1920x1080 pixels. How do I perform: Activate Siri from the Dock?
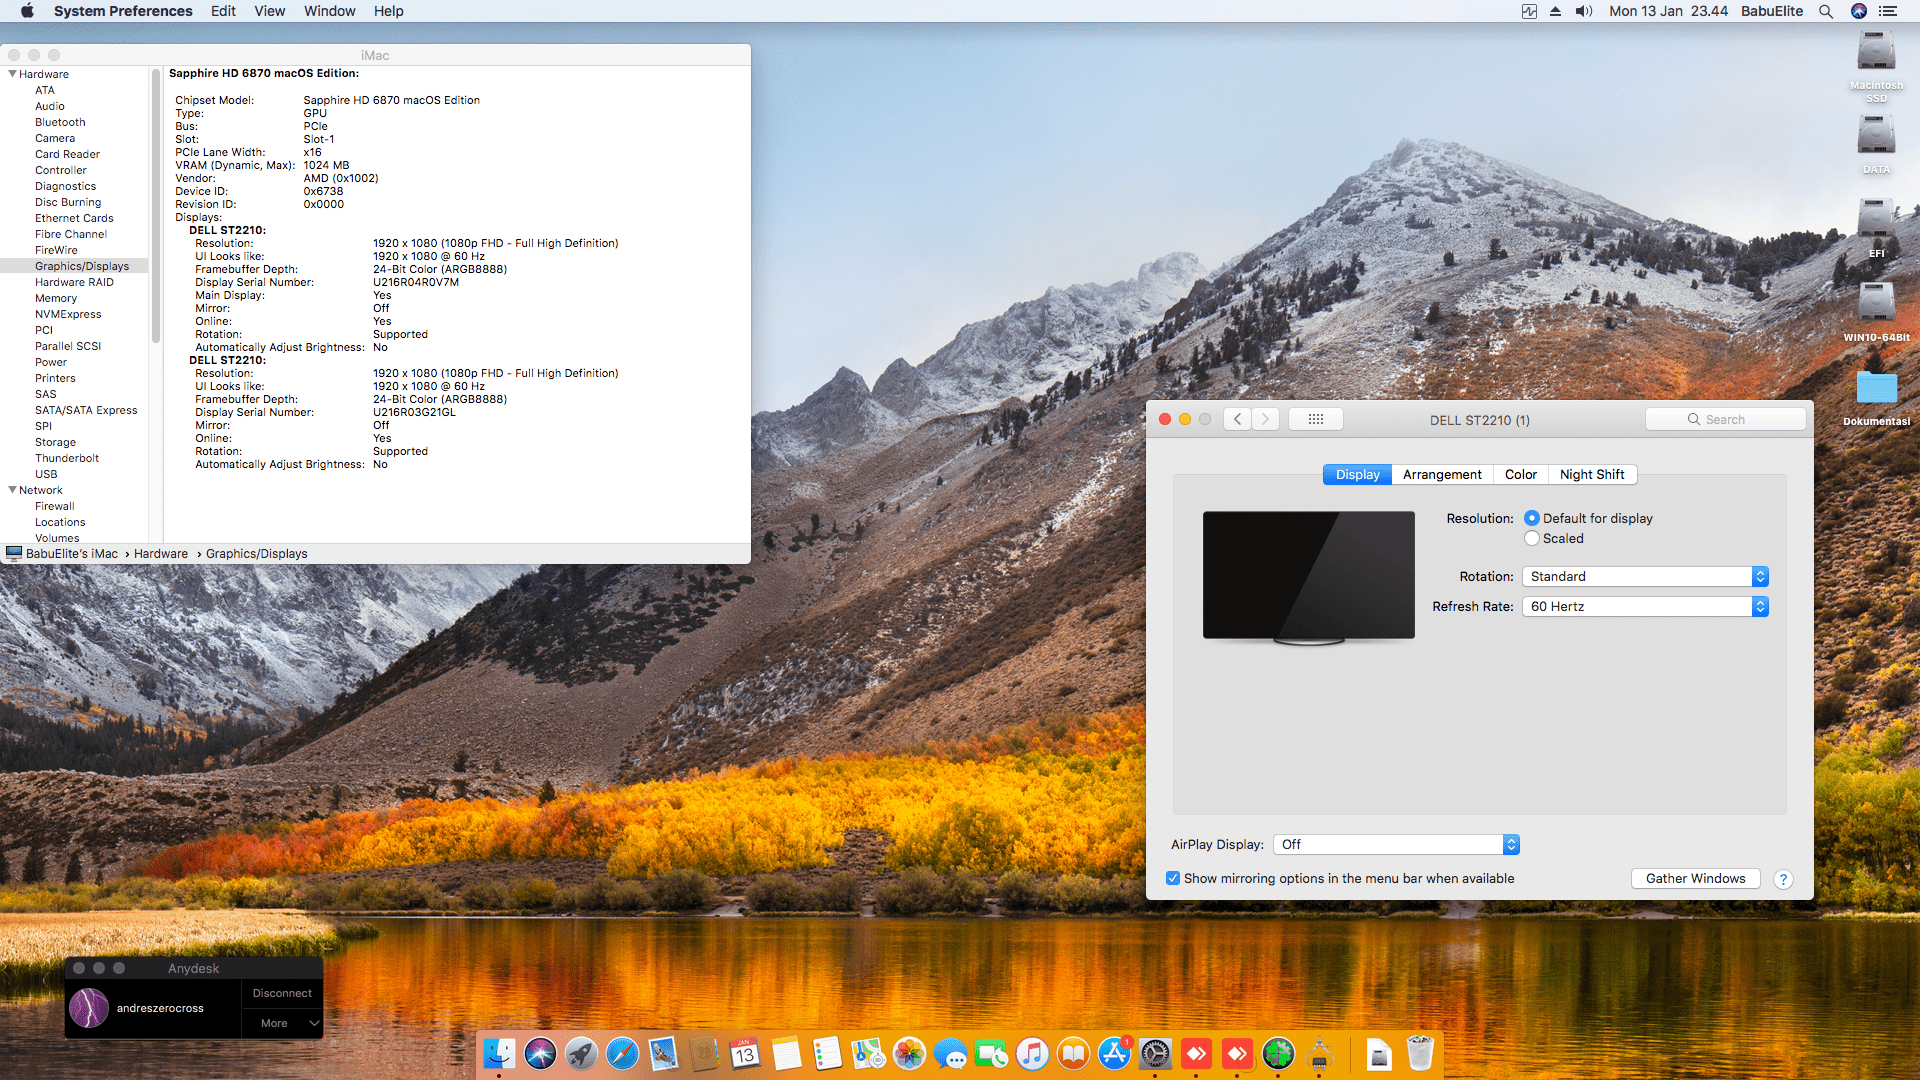click(541, 1053)
